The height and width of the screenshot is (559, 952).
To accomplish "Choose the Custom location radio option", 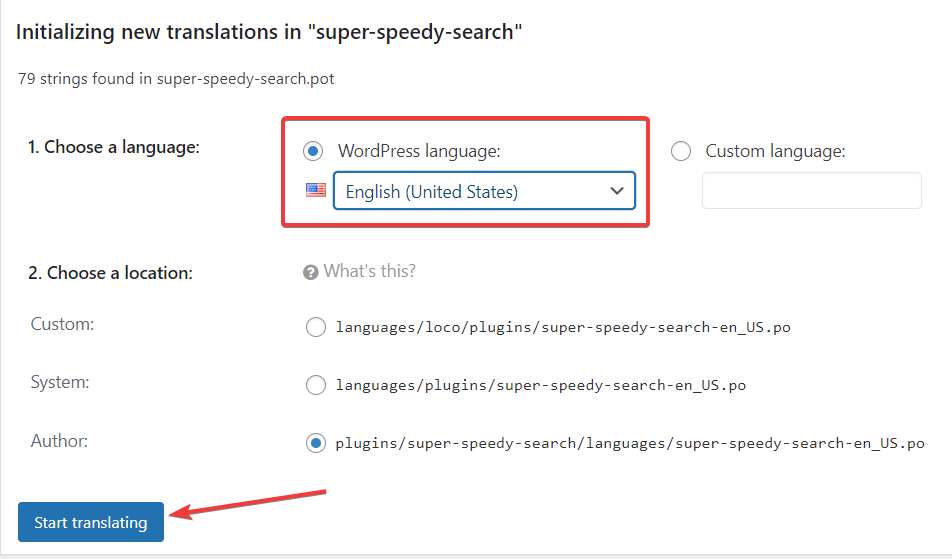I will click(x=316, y=327).
